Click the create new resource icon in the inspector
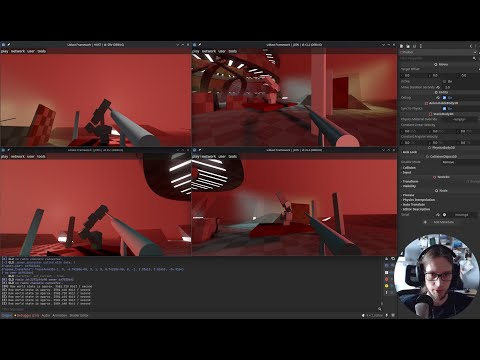This screenshot has height=360, width=480. coord(402,46)
